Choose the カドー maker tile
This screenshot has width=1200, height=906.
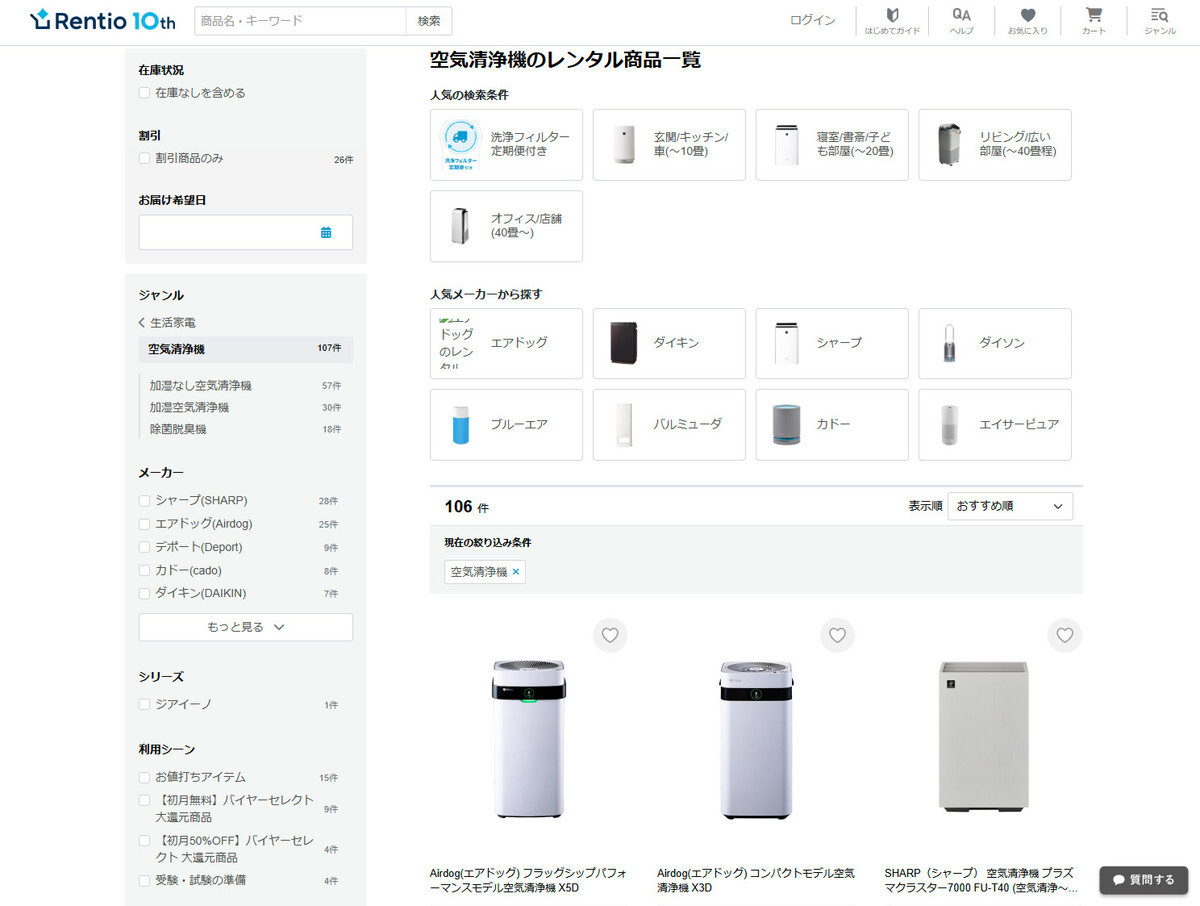(x=832, y=425)
